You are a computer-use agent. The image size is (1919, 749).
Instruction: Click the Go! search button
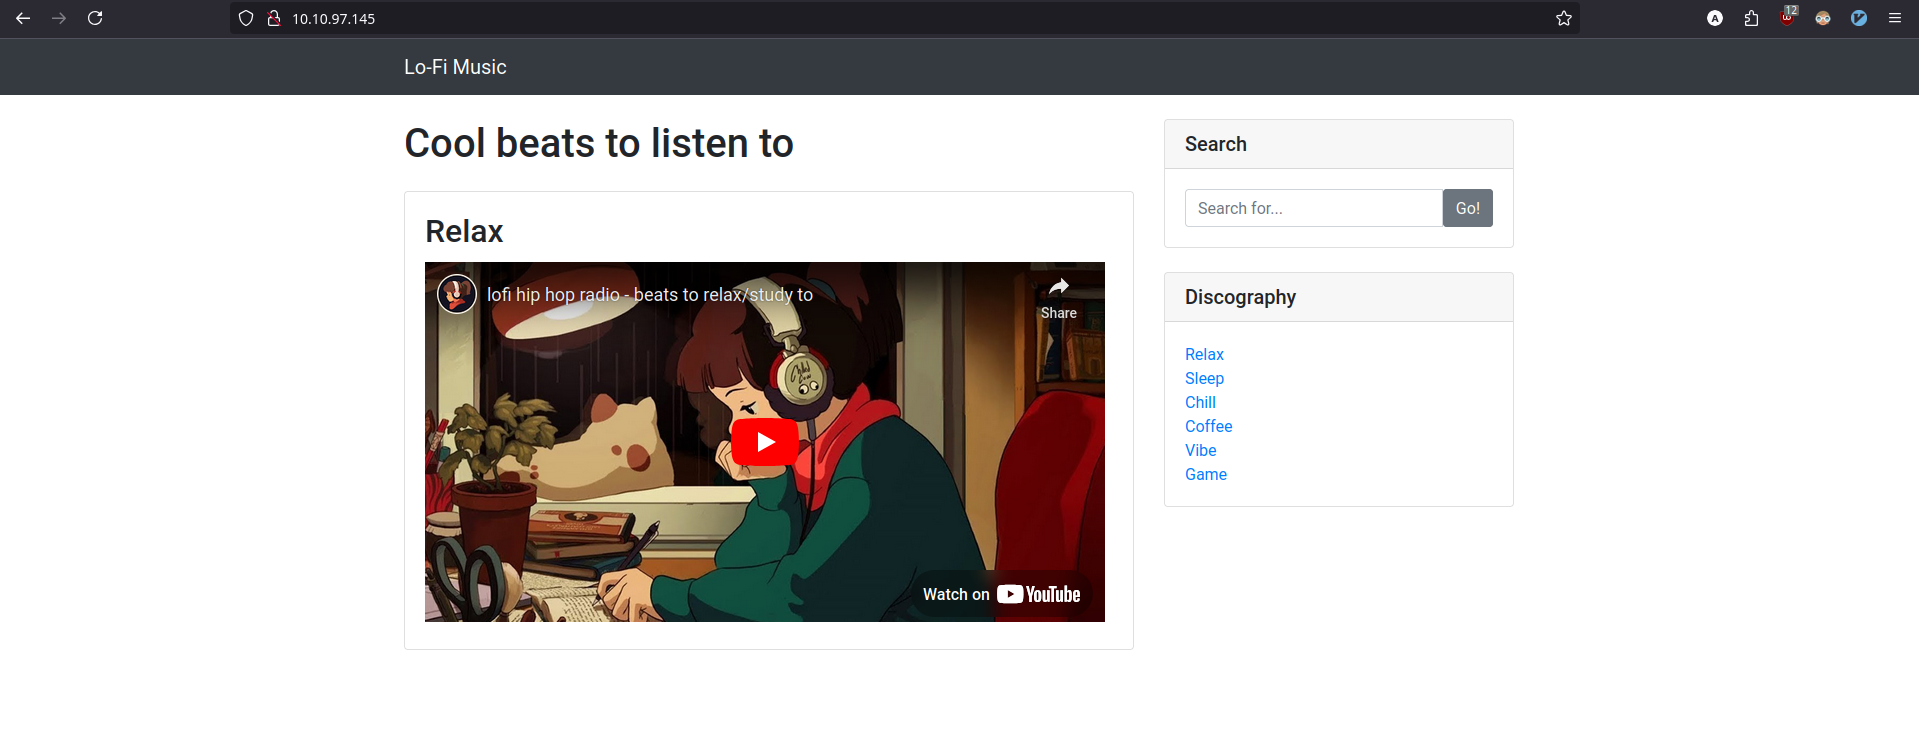click(1467, 208)
